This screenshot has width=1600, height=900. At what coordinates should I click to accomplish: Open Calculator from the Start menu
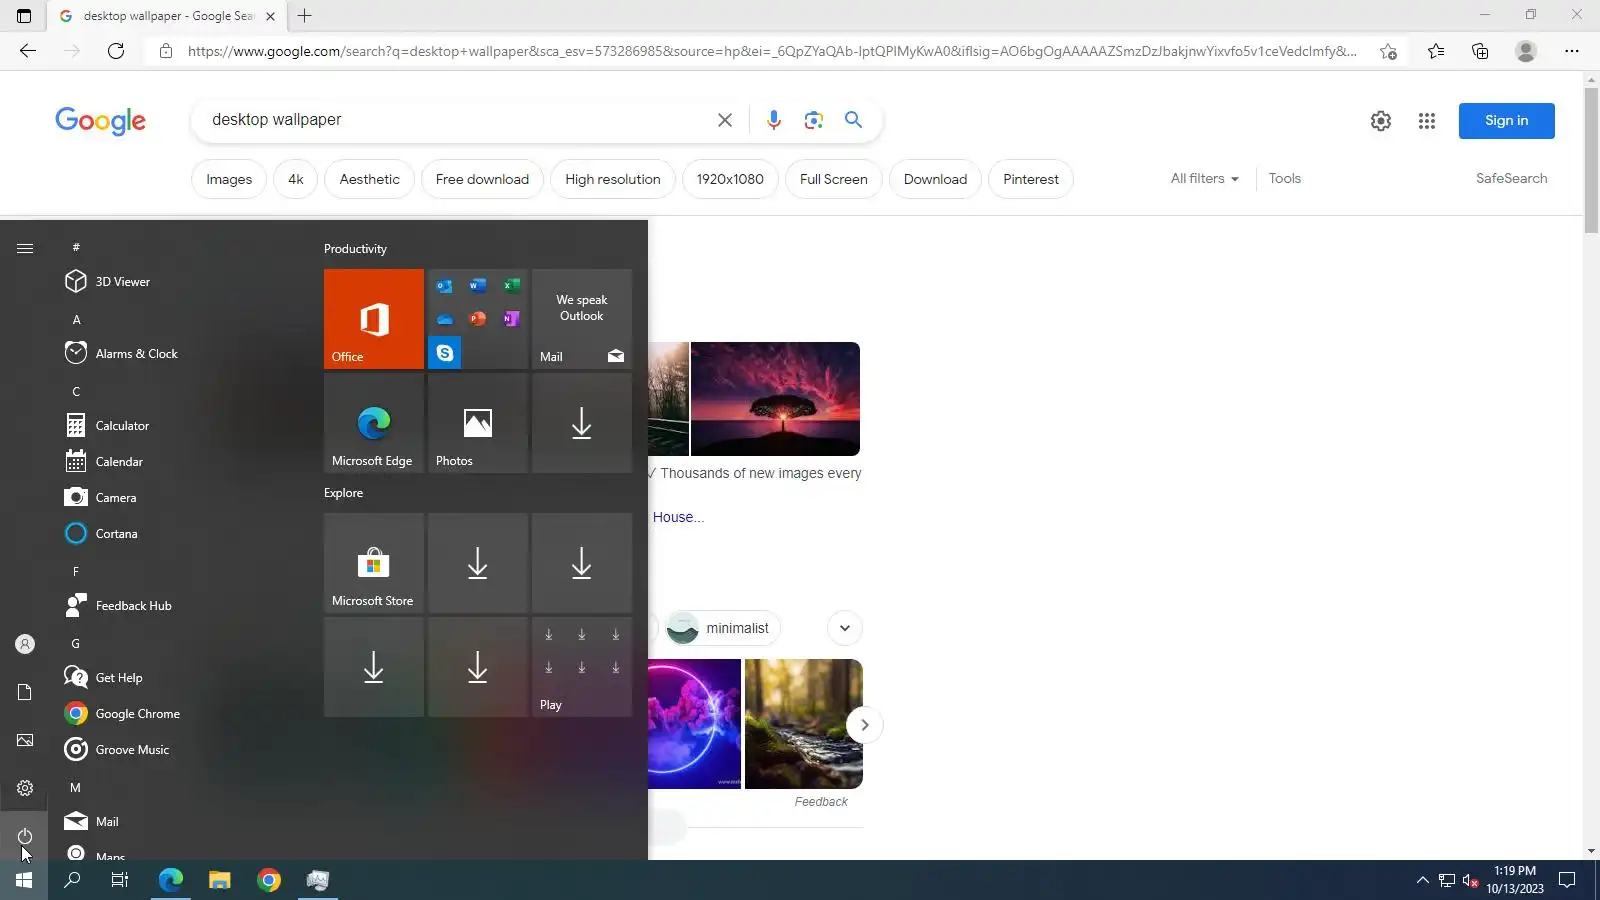[180, 426]
